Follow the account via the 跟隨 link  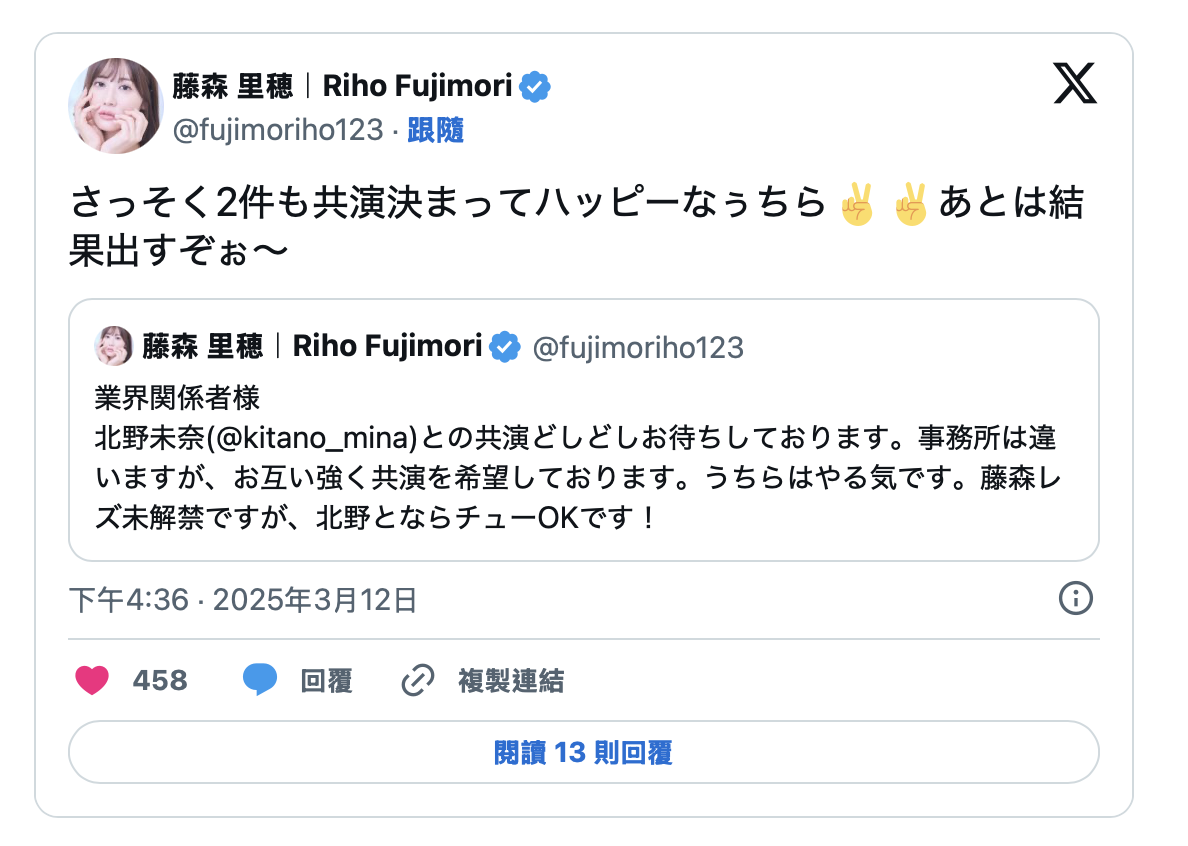[436, 130]
